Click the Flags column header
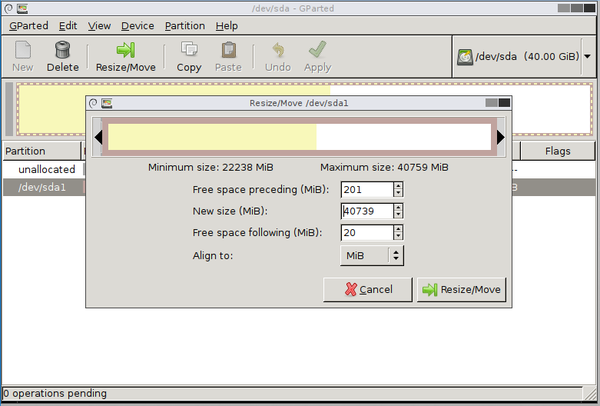 (x=558, y=151)
